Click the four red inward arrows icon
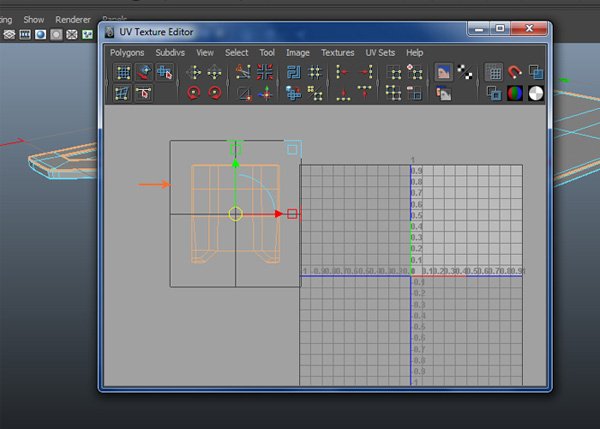Viewport: 600px width, 429px height. (x=264, y=72)
